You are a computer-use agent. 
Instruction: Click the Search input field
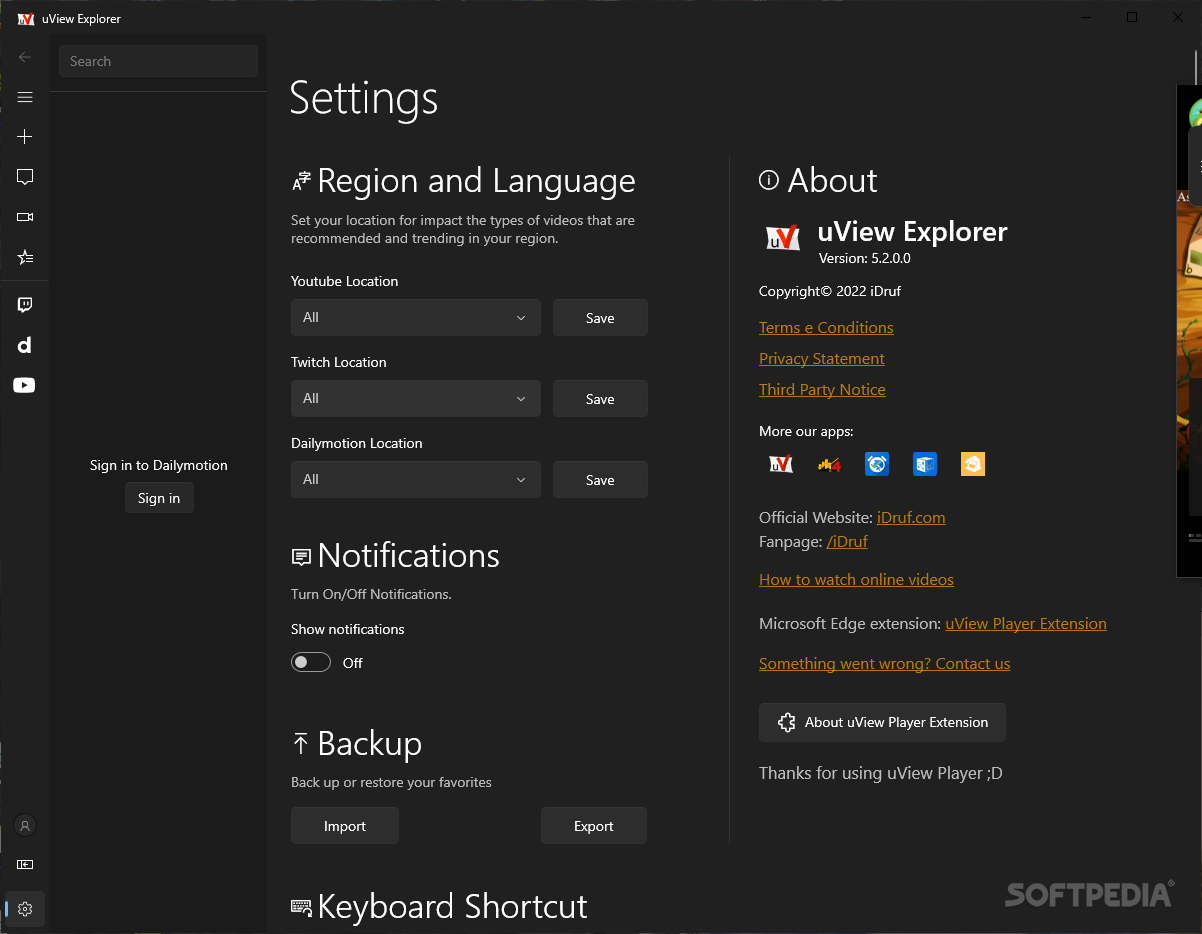point(158,61)
